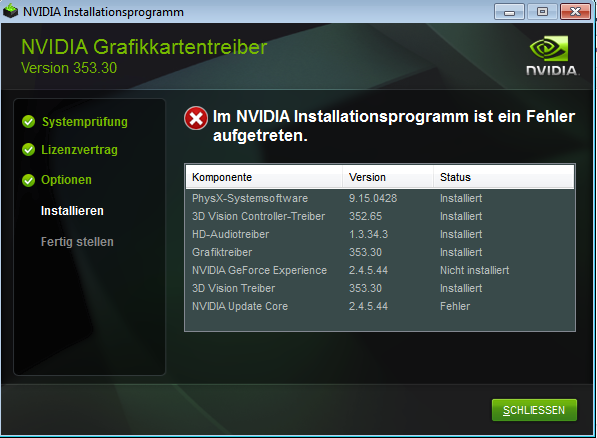Select the Optionen step
The height and width of the screenshot is (438, 597).
click(66, 180)
